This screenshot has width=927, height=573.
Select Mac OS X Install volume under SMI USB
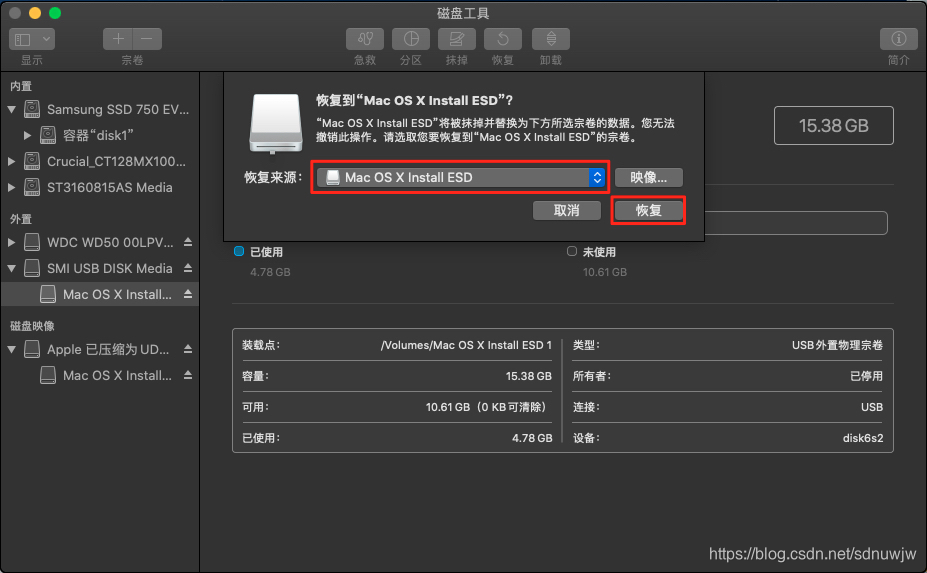pos(99,294)
